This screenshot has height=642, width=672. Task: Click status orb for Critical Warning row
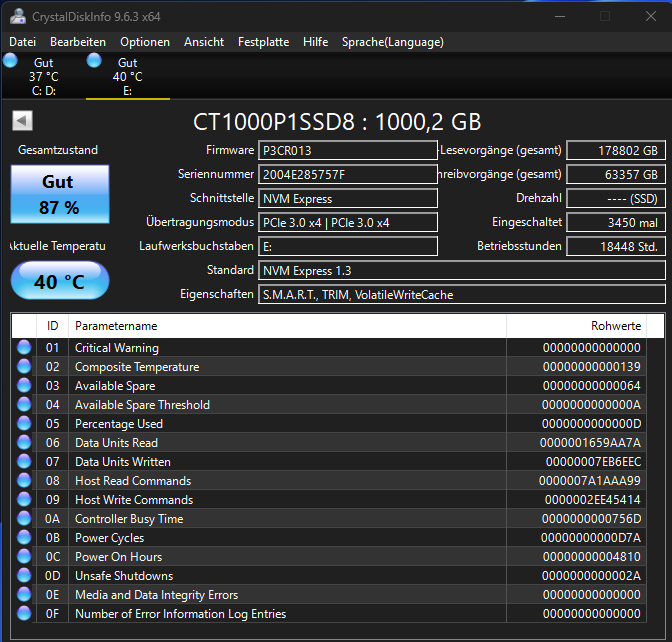click(x=24, y=347)
